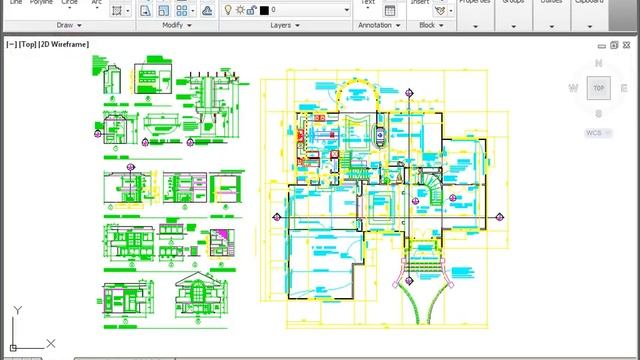Click the black layer color swatch
Viewport: 640px width, 360px height.
[264, 10]
